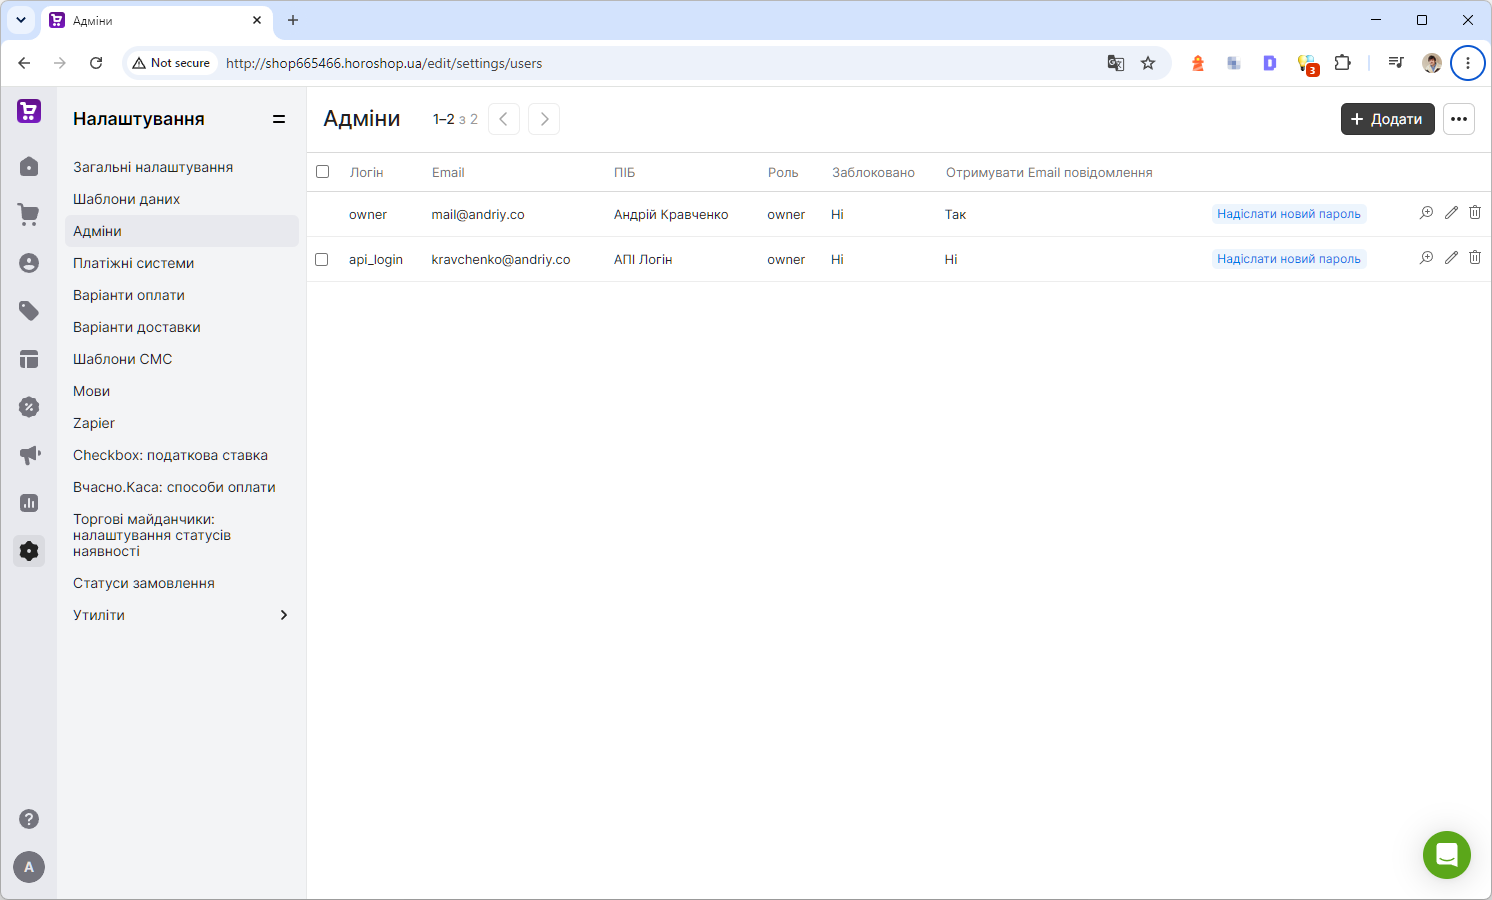Open the media control icon in Chrome toolbar

click(x=1396, y=63)
